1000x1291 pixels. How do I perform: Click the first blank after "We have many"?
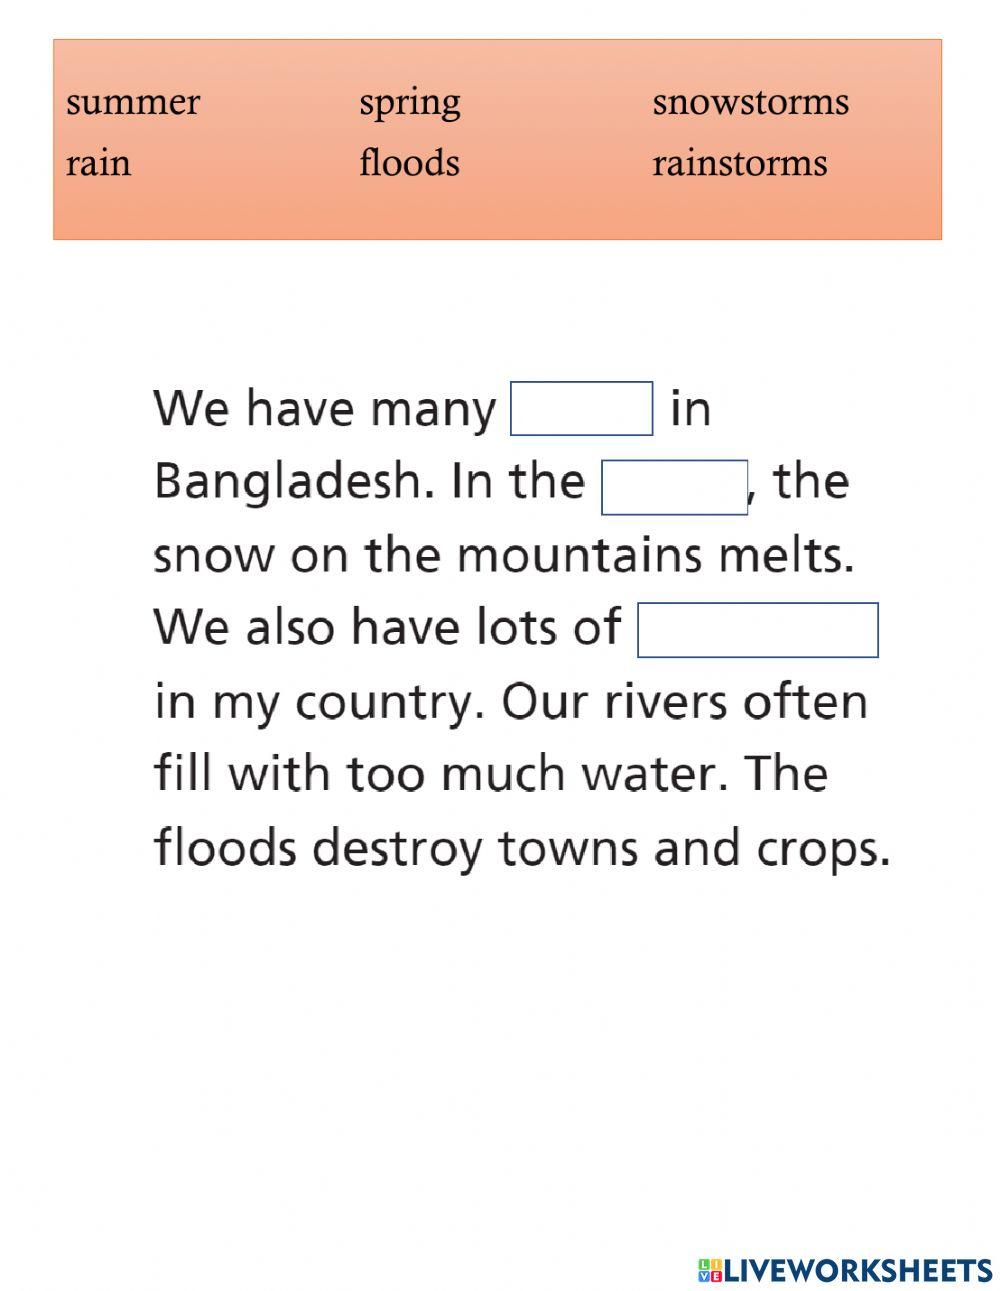(581, 409)
